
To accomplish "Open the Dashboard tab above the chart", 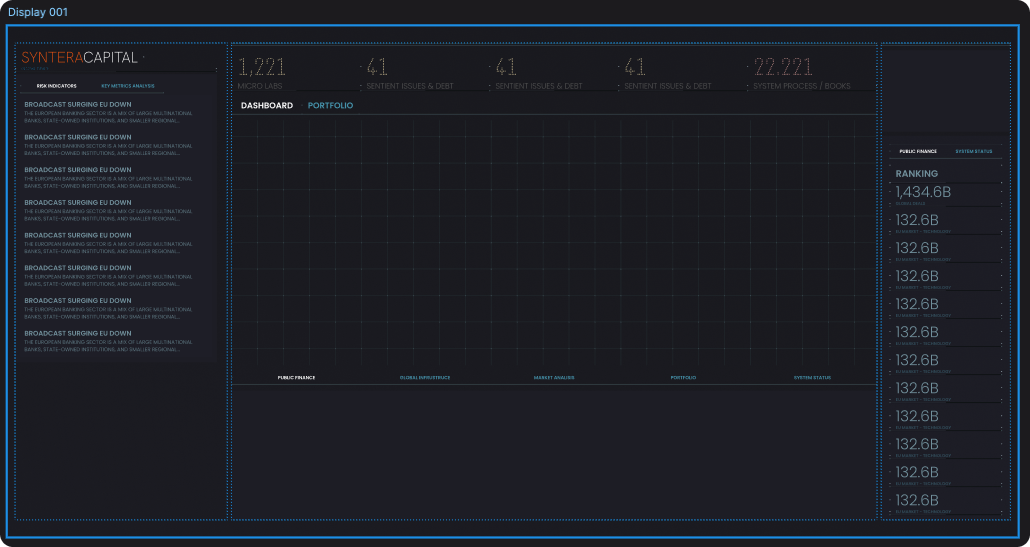I will pos(267,105).
